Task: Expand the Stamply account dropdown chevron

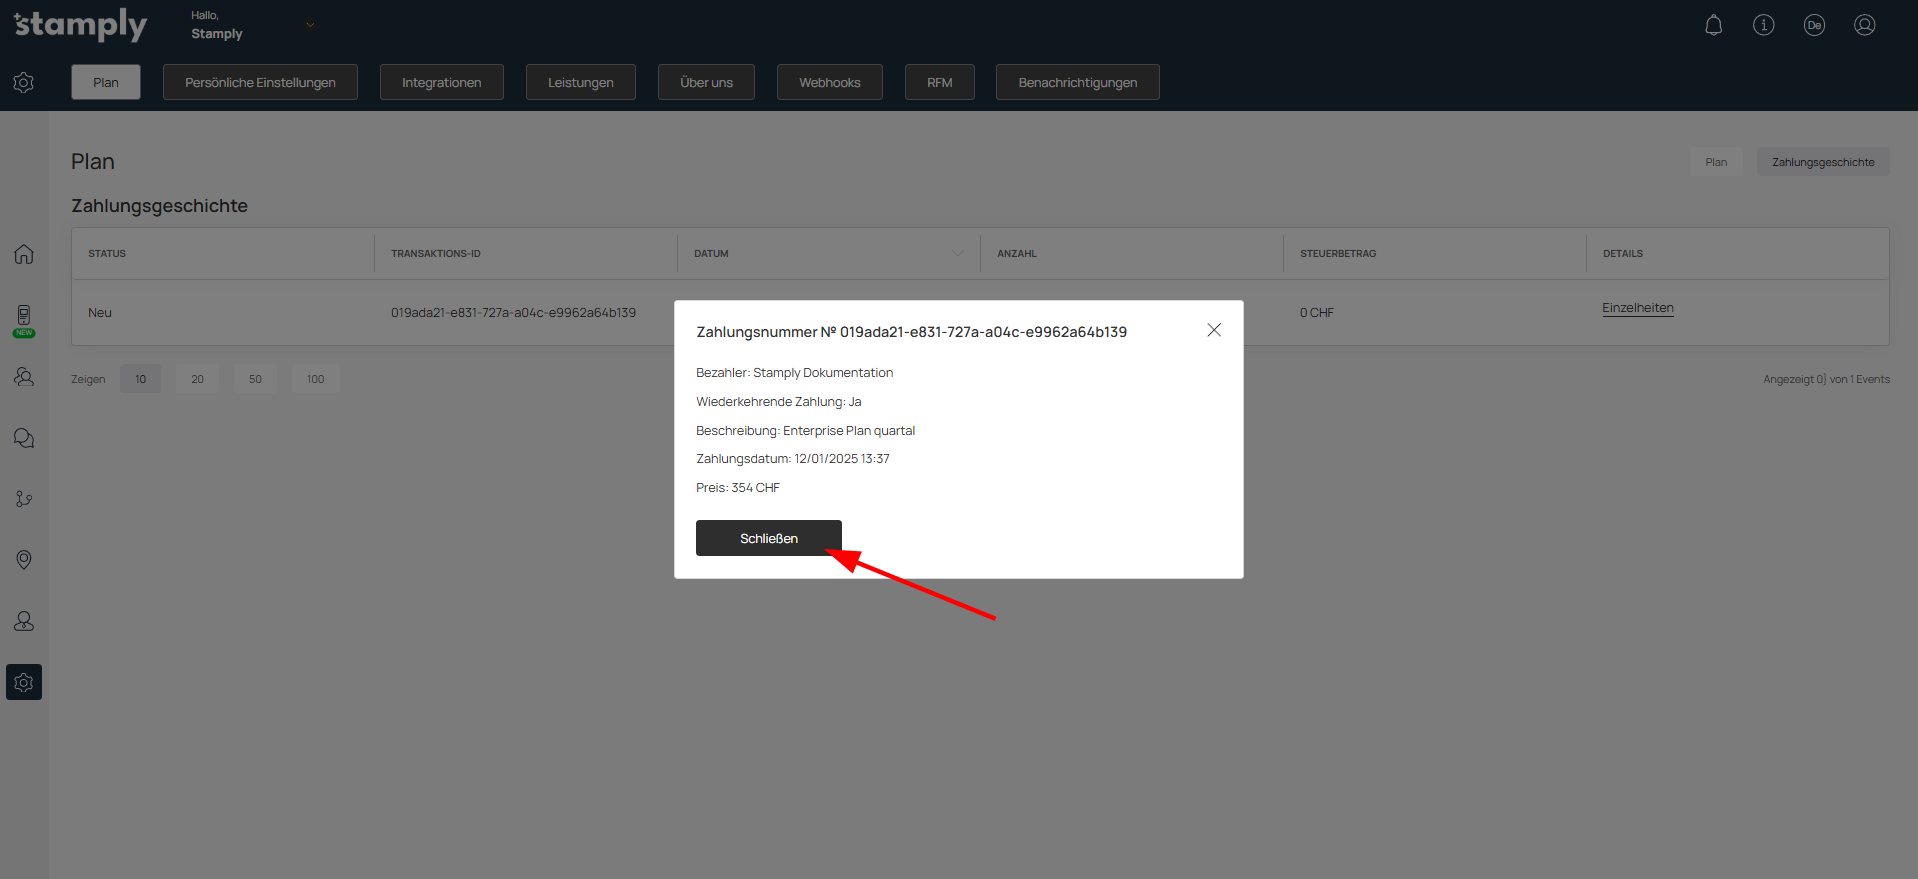Action: (x=310, y=25)
